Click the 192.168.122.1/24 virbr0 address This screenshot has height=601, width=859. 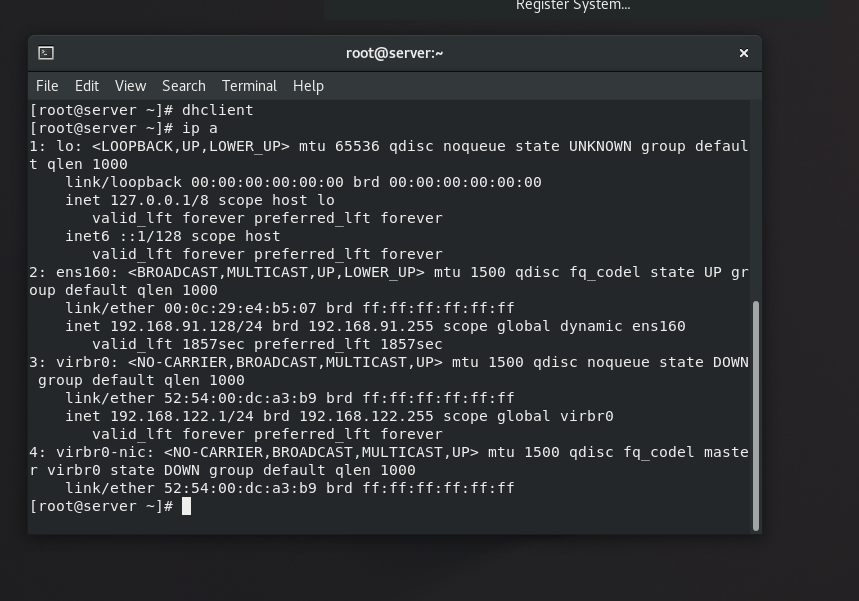(x=182, y=416)
